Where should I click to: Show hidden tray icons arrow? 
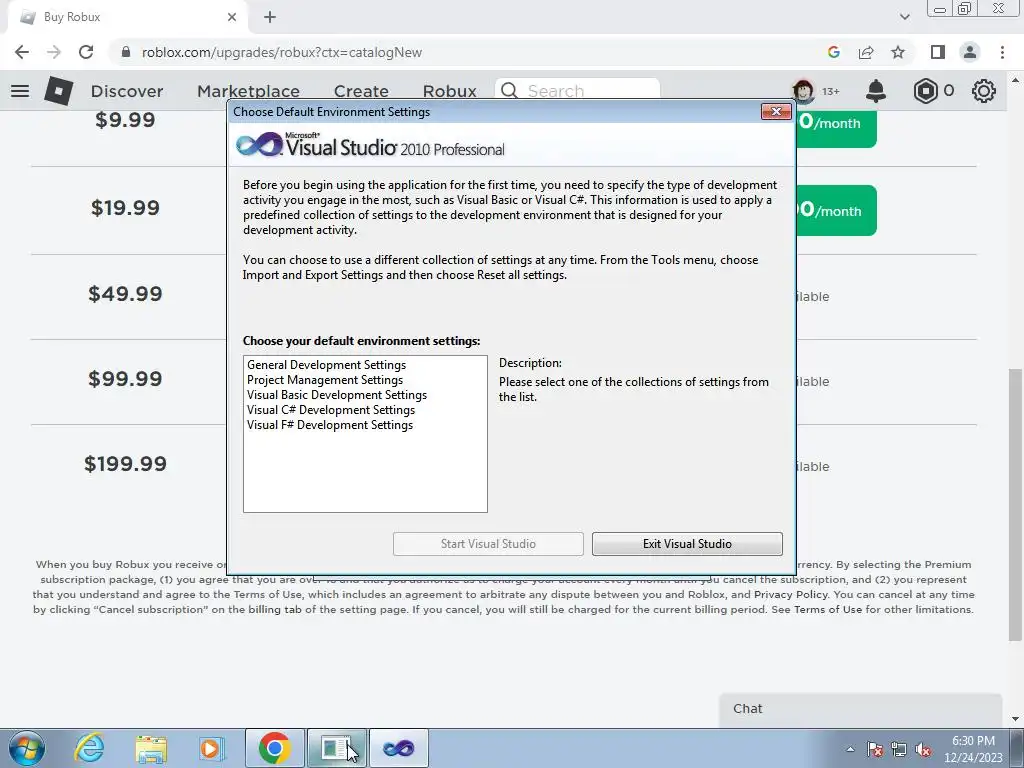(x=850, y=749)
